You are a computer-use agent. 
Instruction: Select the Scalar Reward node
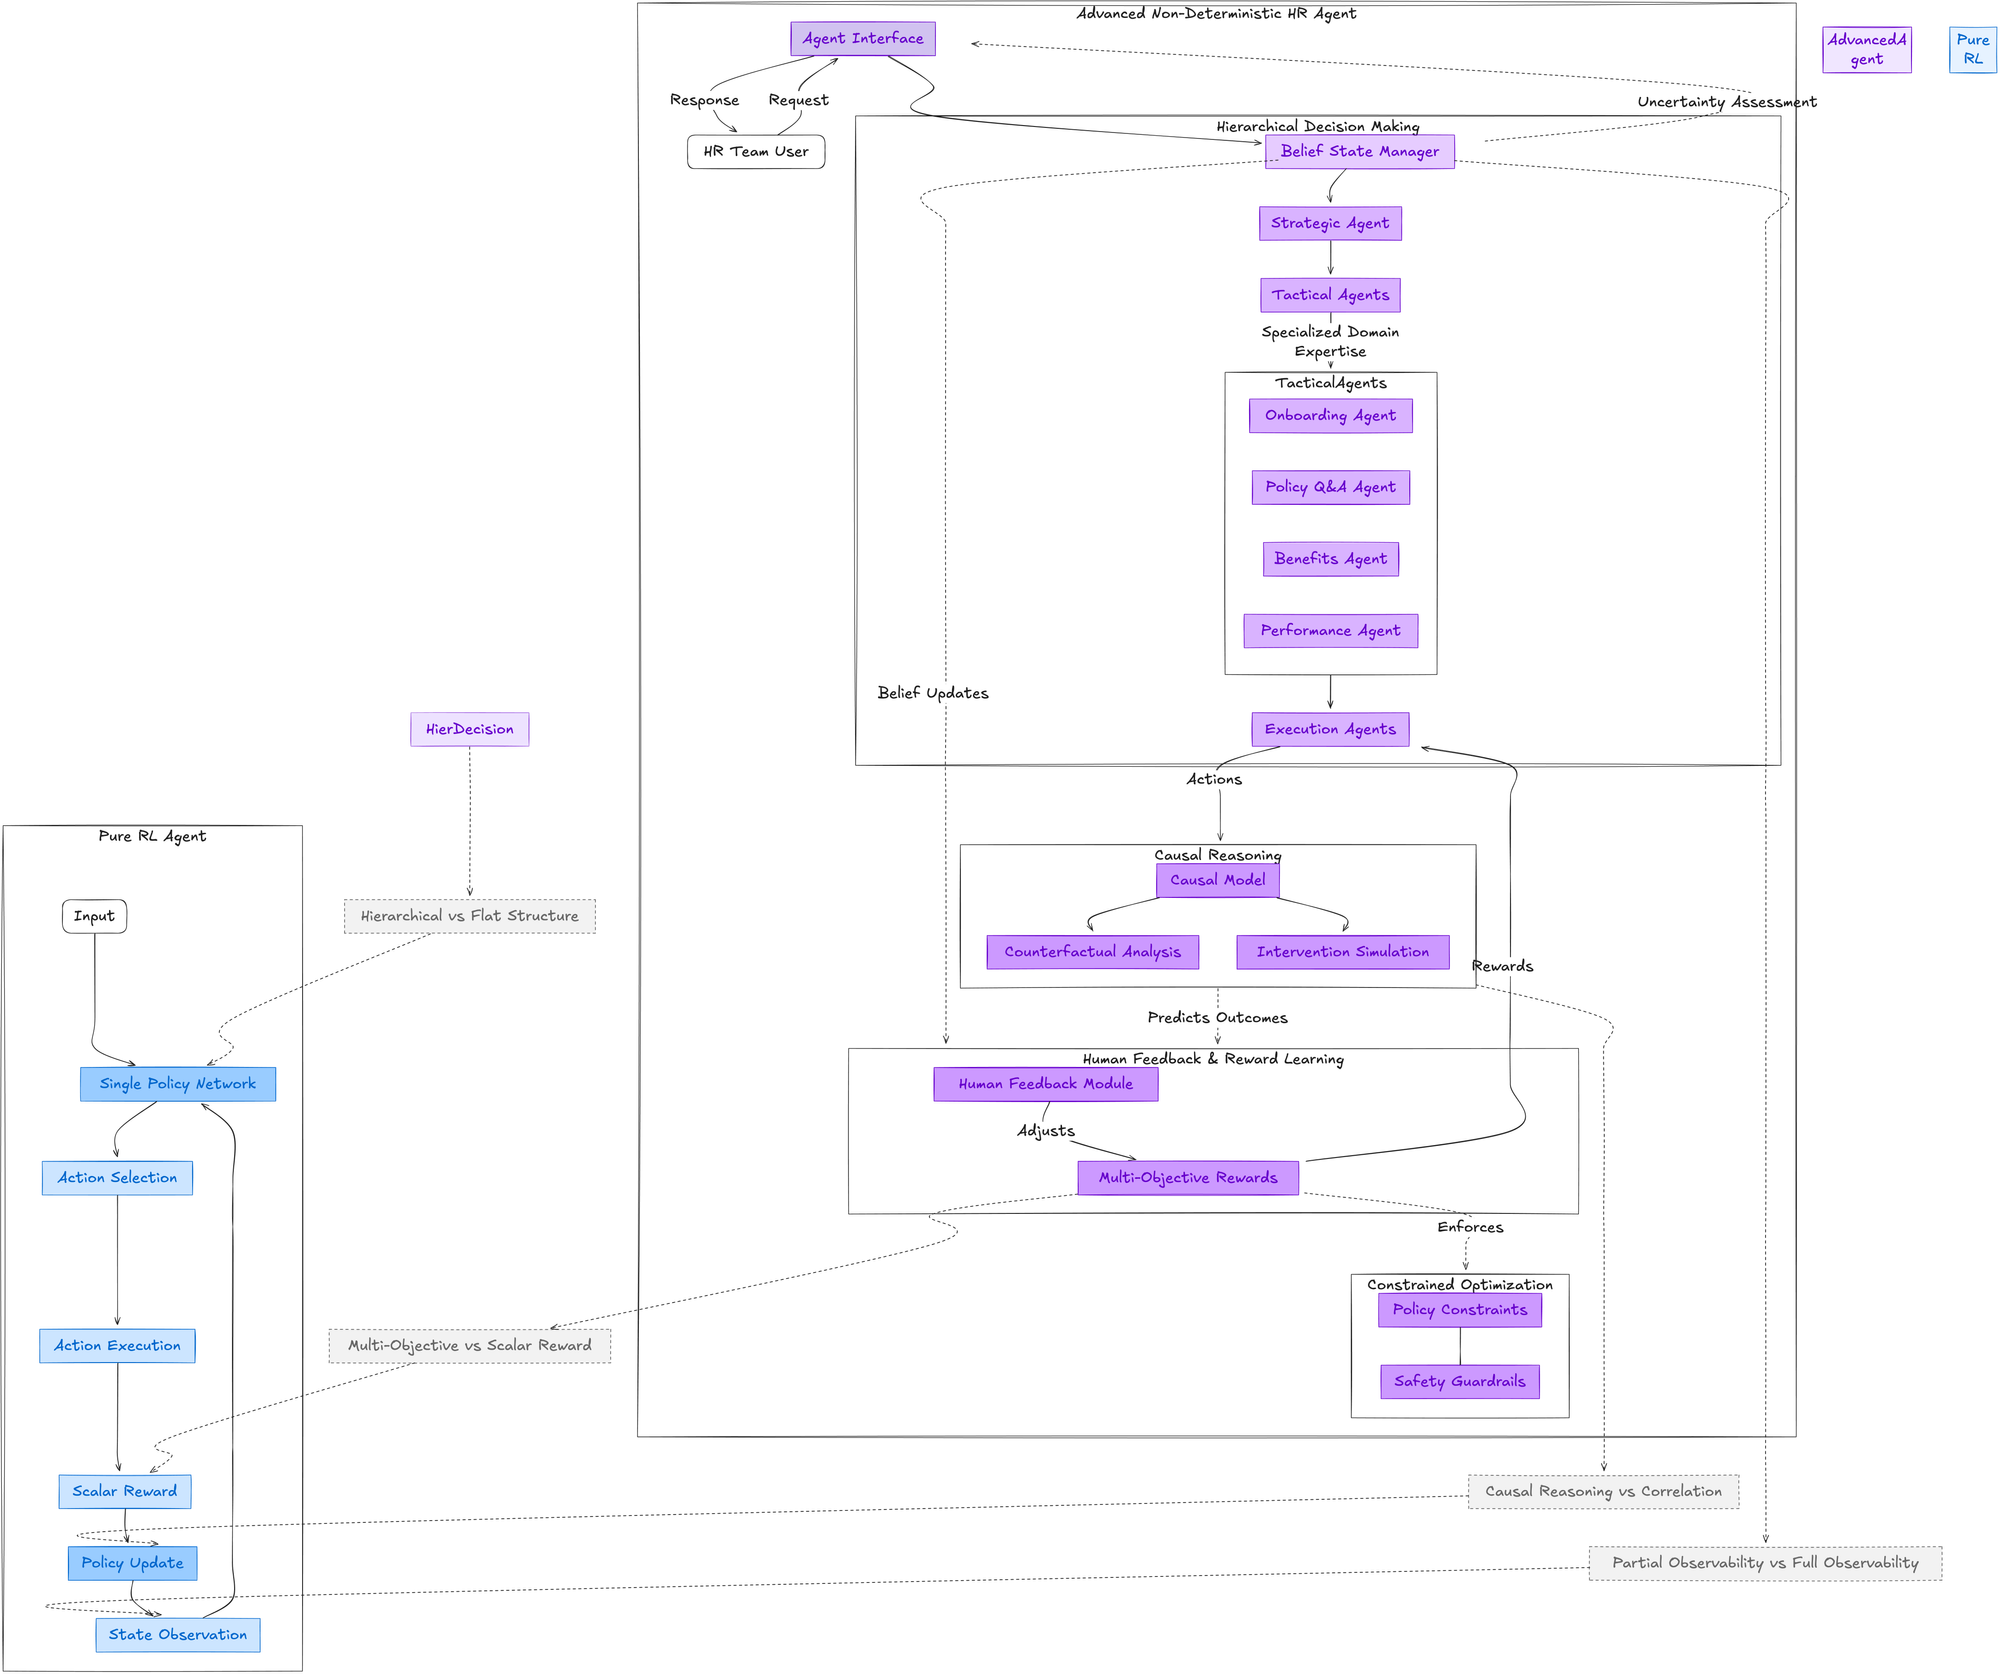[125, 1492]
